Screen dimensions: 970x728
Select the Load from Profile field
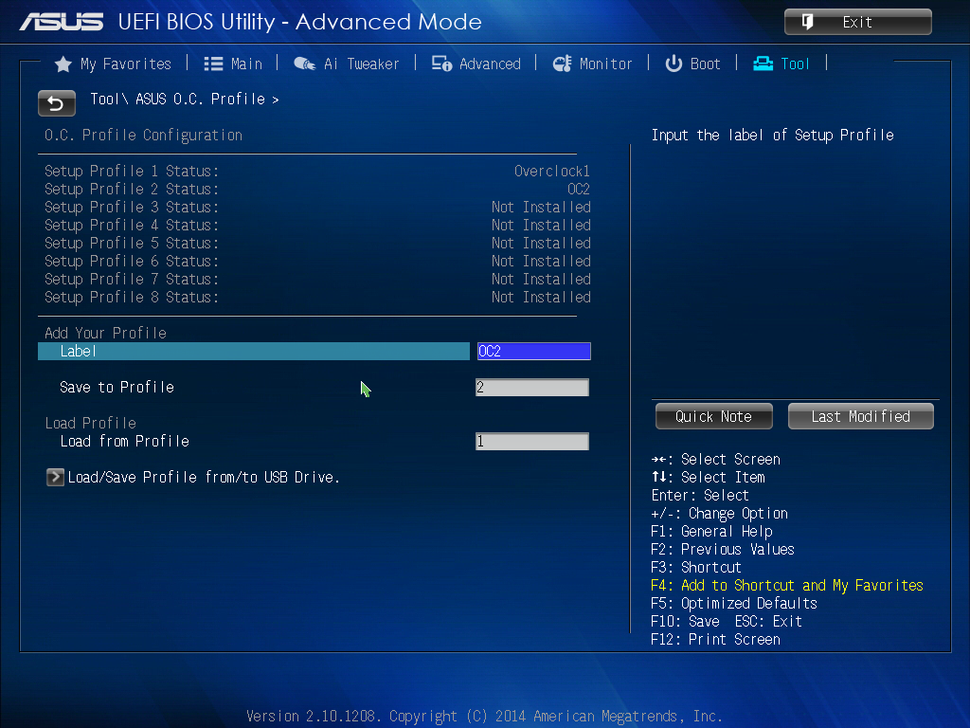[x=532, y=441]
